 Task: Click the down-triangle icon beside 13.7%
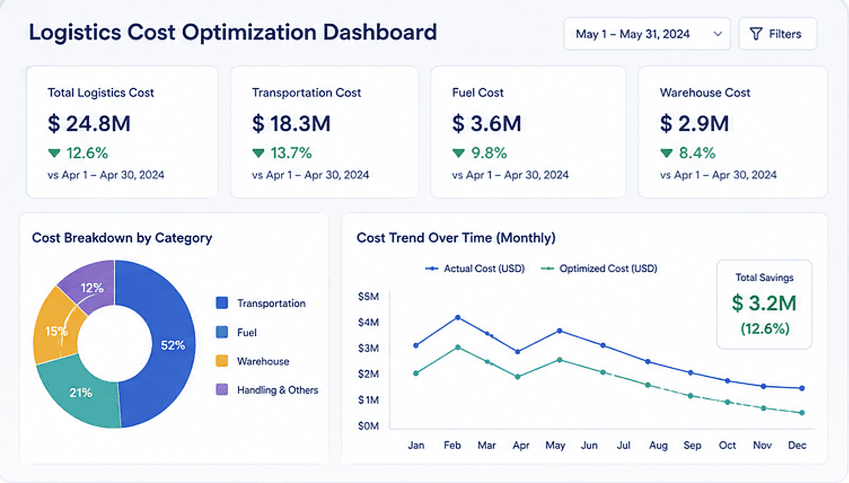click(258, 153)
